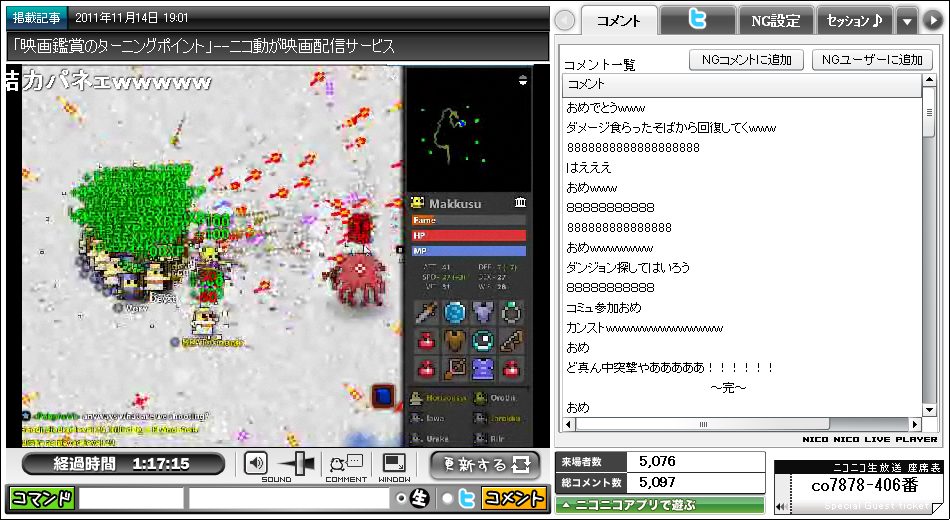Screen dimensions: 950x520
Task: Click comment list vertical scrollbar thumb
Action: tap(929, 113)
